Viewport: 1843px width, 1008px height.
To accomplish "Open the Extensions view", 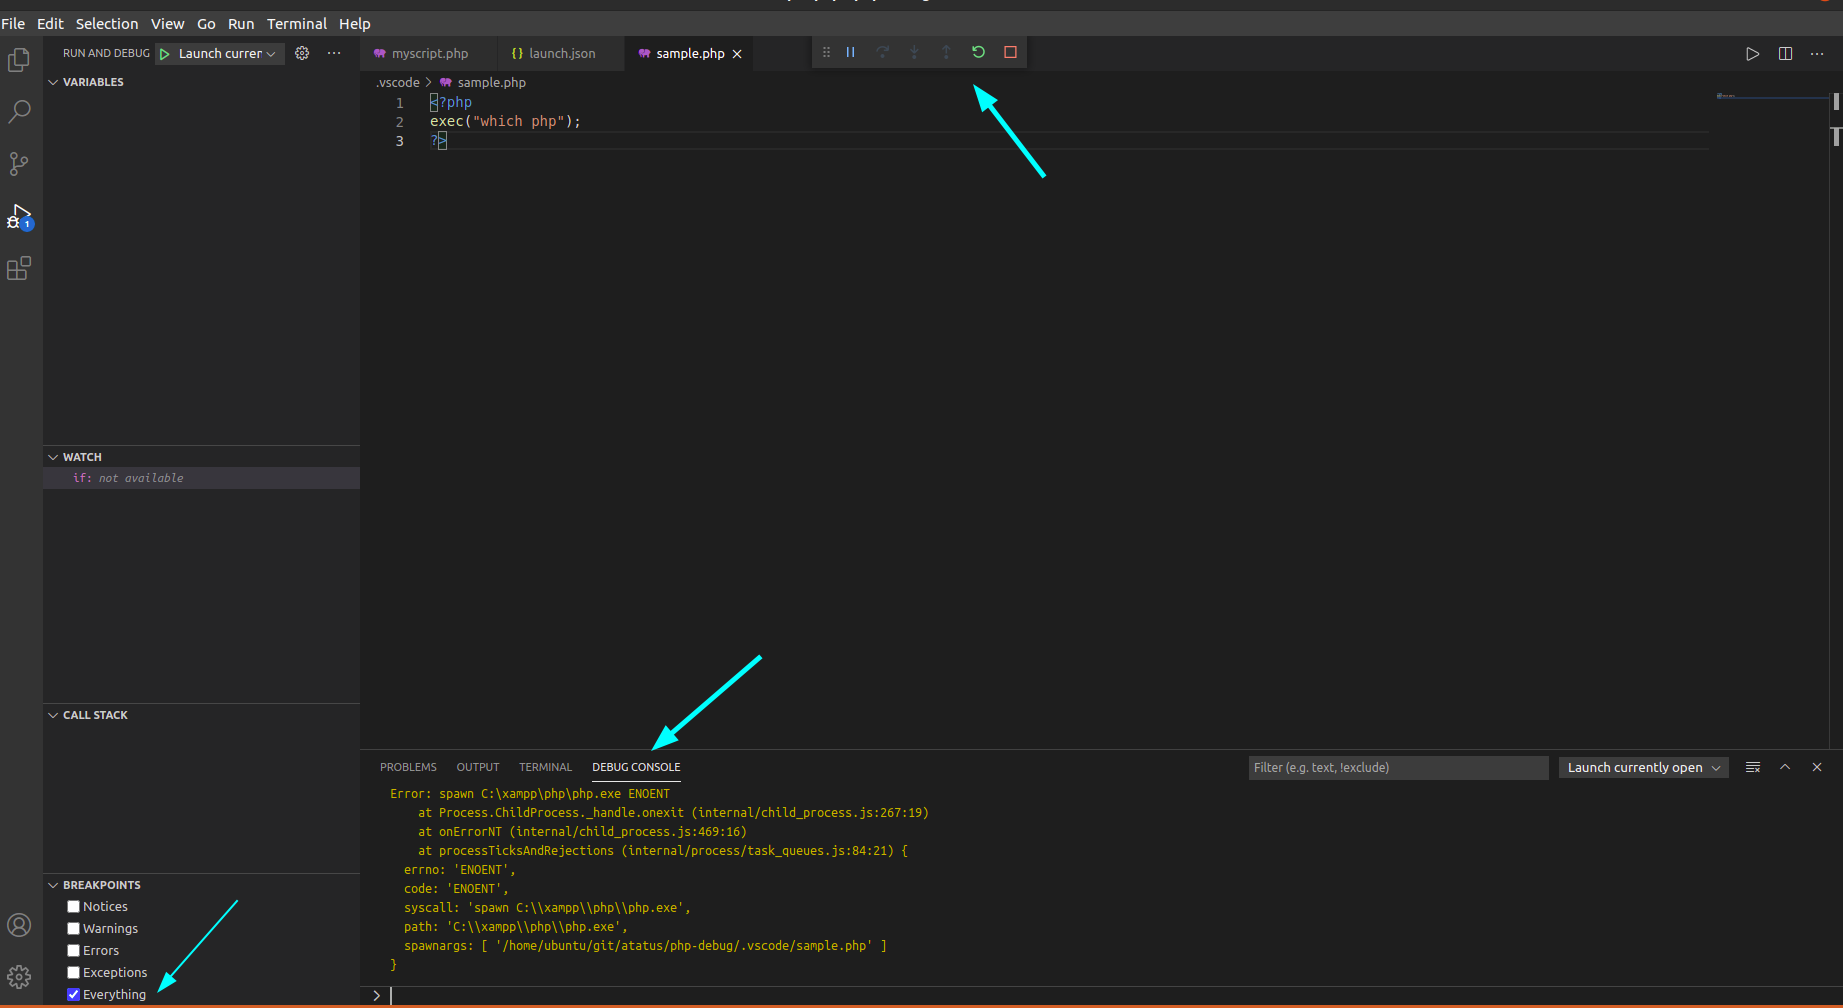I will coord(19,268).
